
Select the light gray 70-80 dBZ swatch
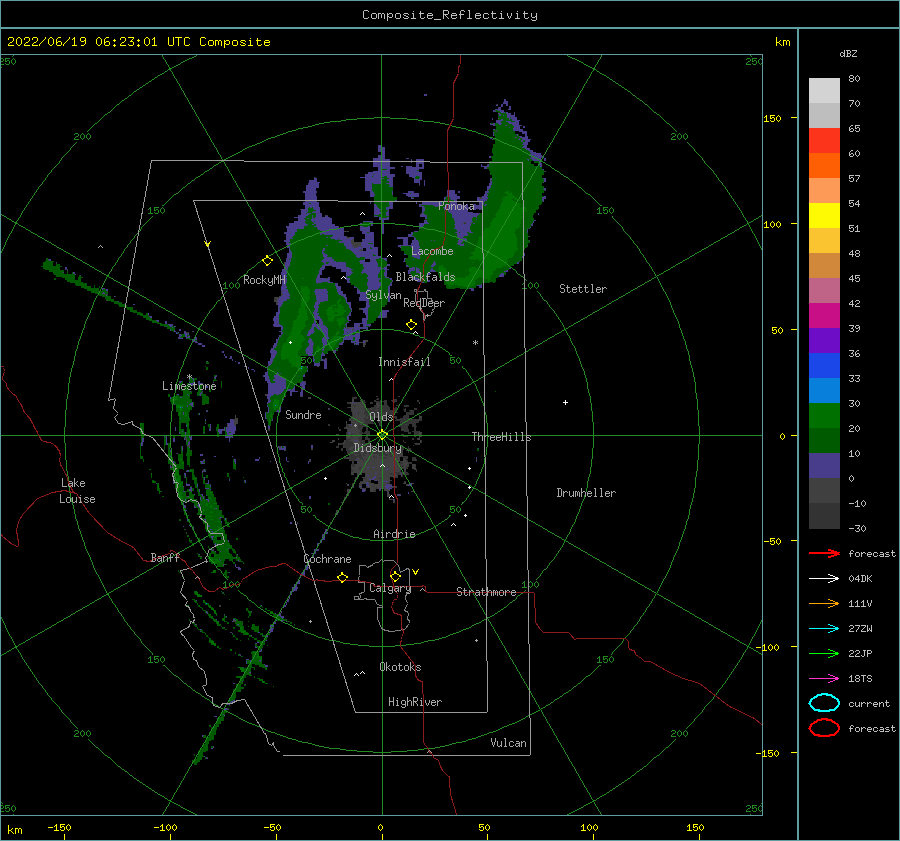(x=824, y=91)
